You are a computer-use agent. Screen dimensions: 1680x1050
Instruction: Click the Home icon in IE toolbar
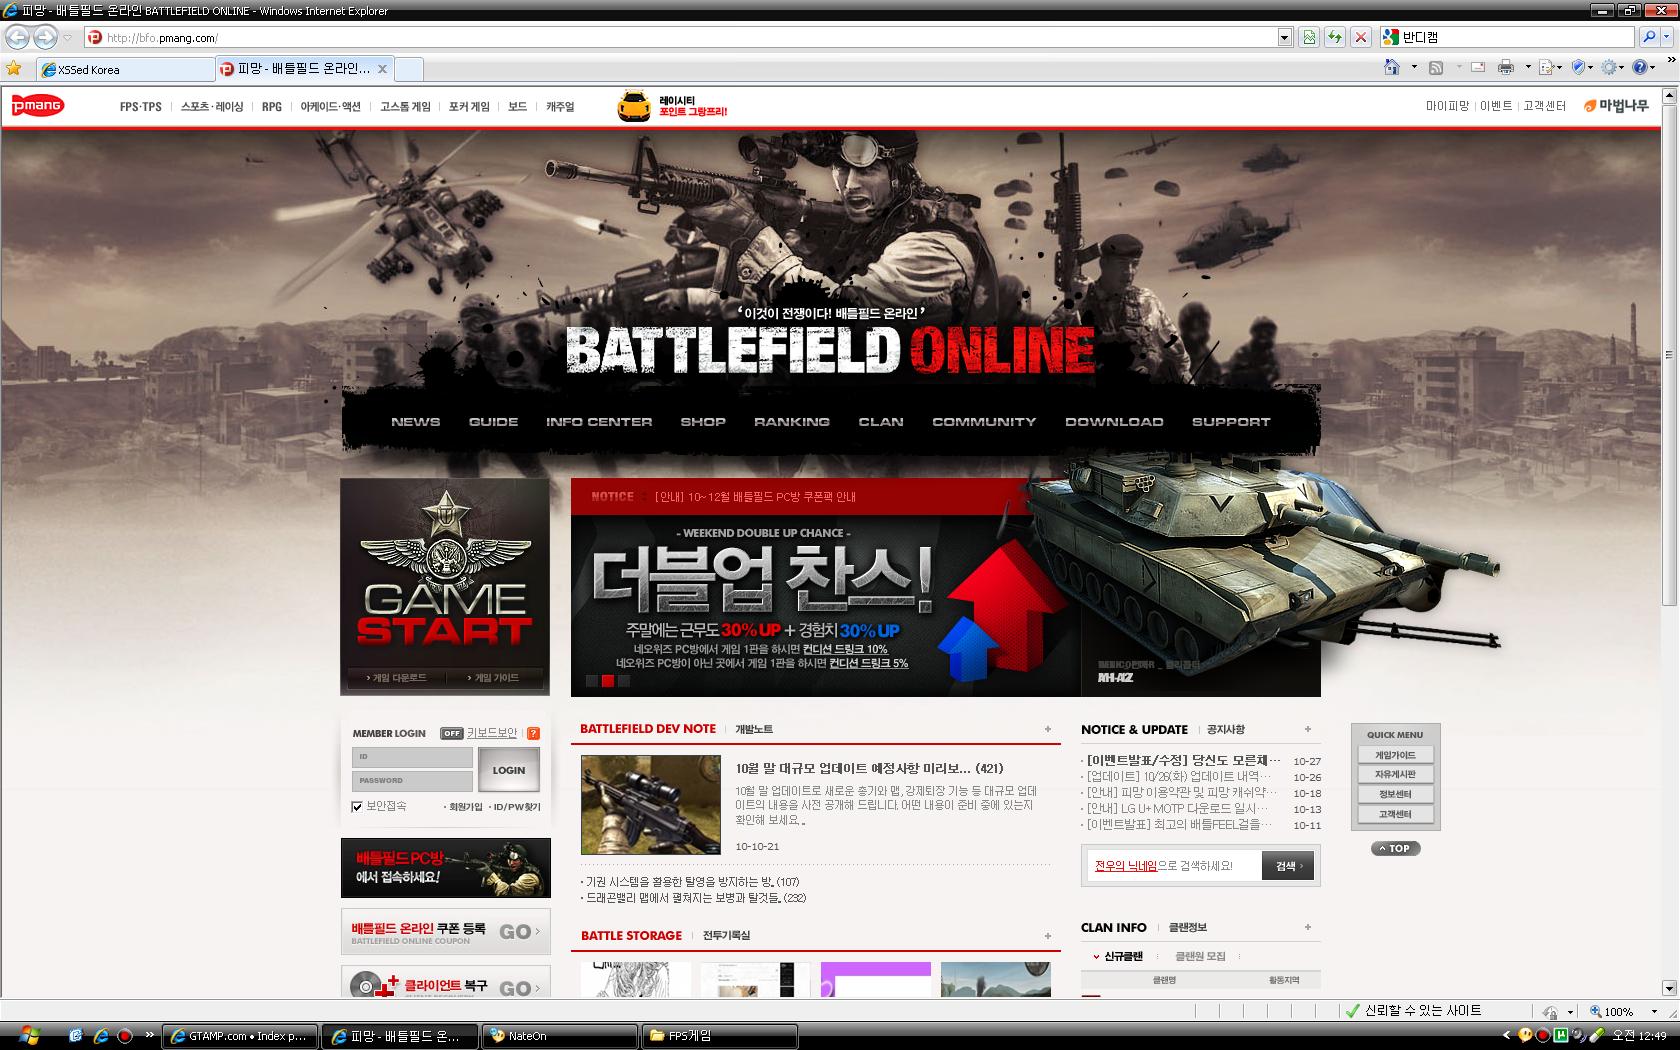1391,68
